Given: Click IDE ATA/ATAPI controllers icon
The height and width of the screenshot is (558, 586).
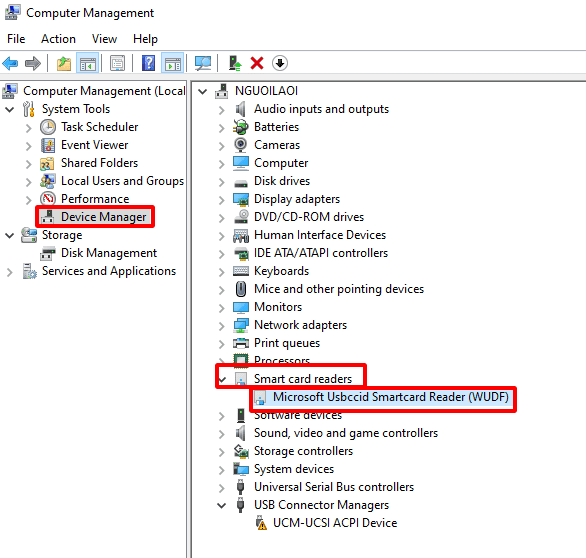Looking at the screenshot, I should tap(241, 254).
